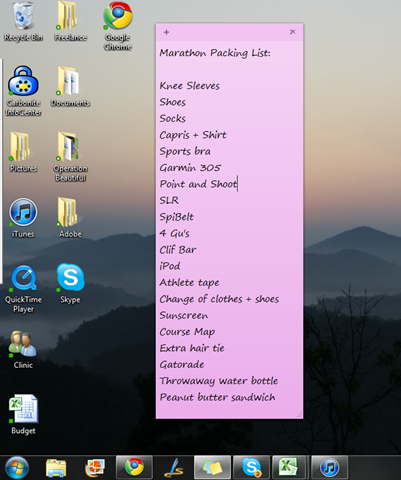Switch to Excel in the taskbar
401x480 pixels.
290,467
